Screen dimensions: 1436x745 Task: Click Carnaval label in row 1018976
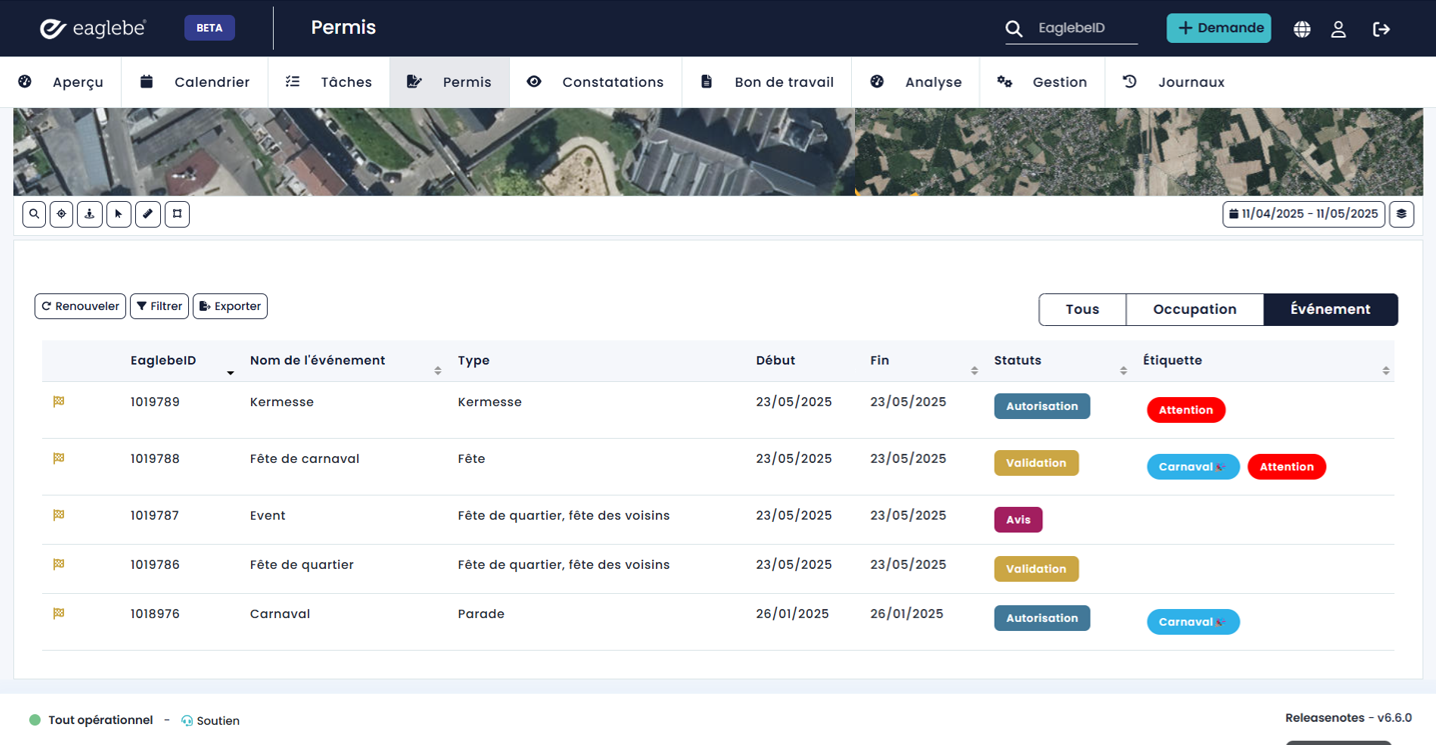pyautogui.click(x=1193, y=622)
